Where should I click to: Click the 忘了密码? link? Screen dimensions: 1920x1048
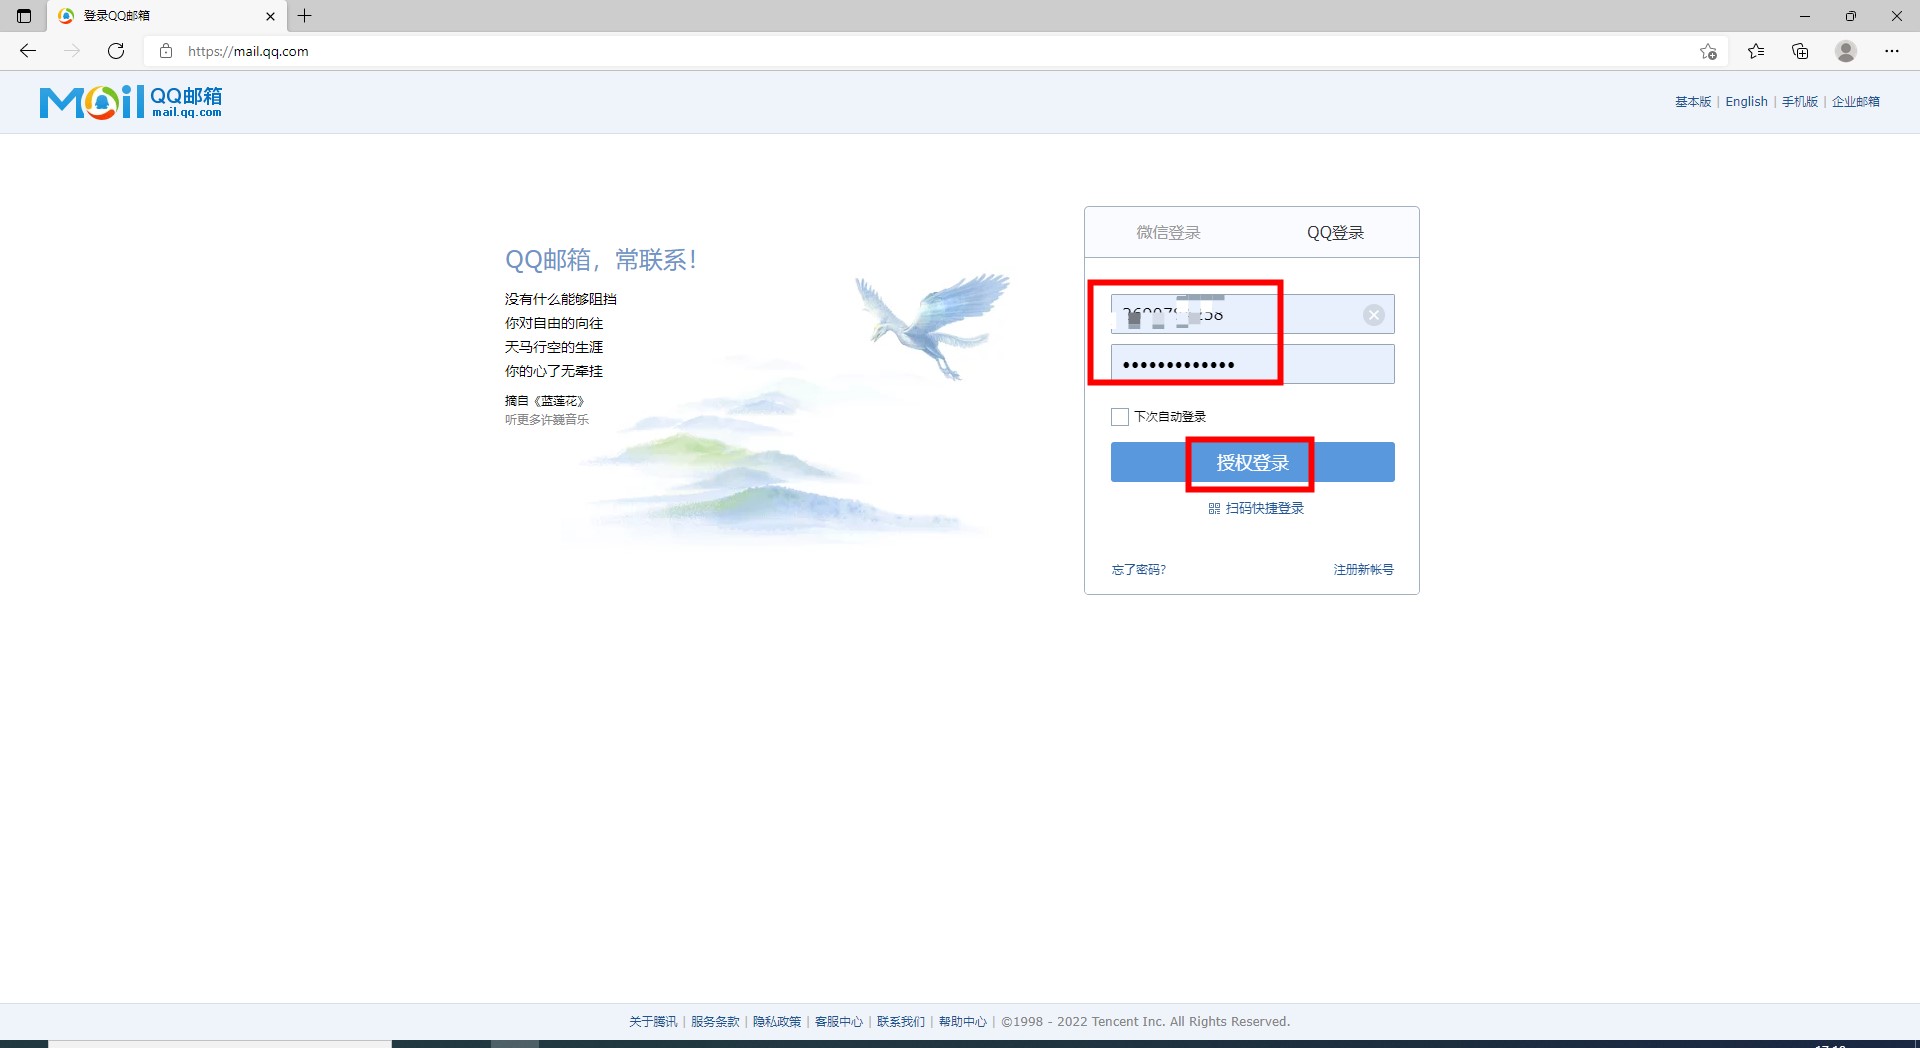tap(1139, 570)
